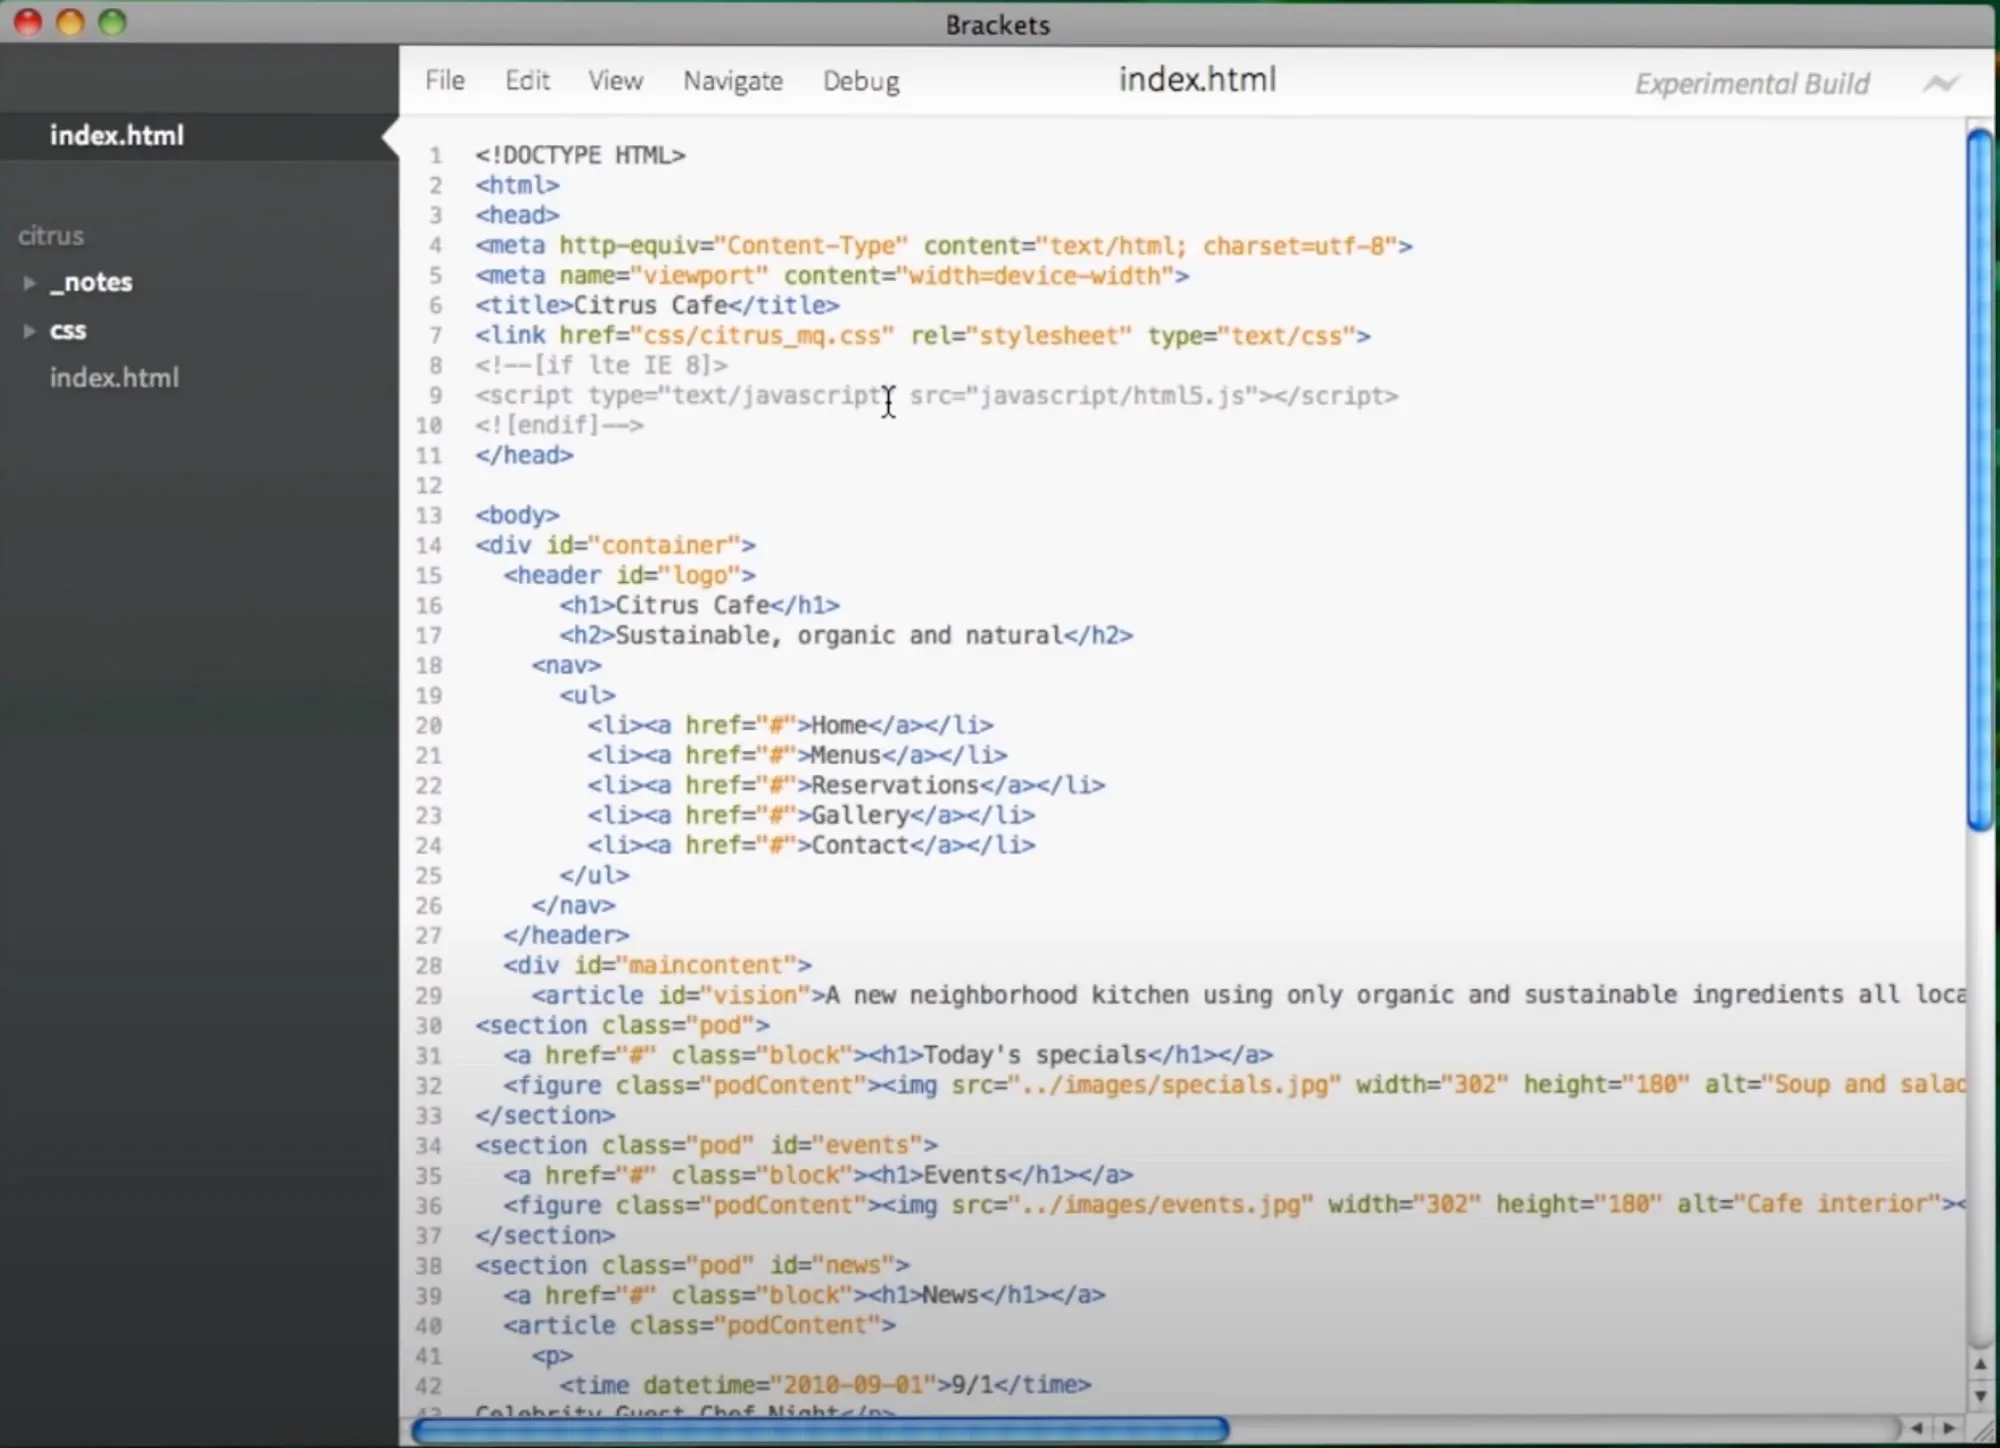Open the Navigate menu
This screenshot has height=1448, width=2000.
coord(733,81)
